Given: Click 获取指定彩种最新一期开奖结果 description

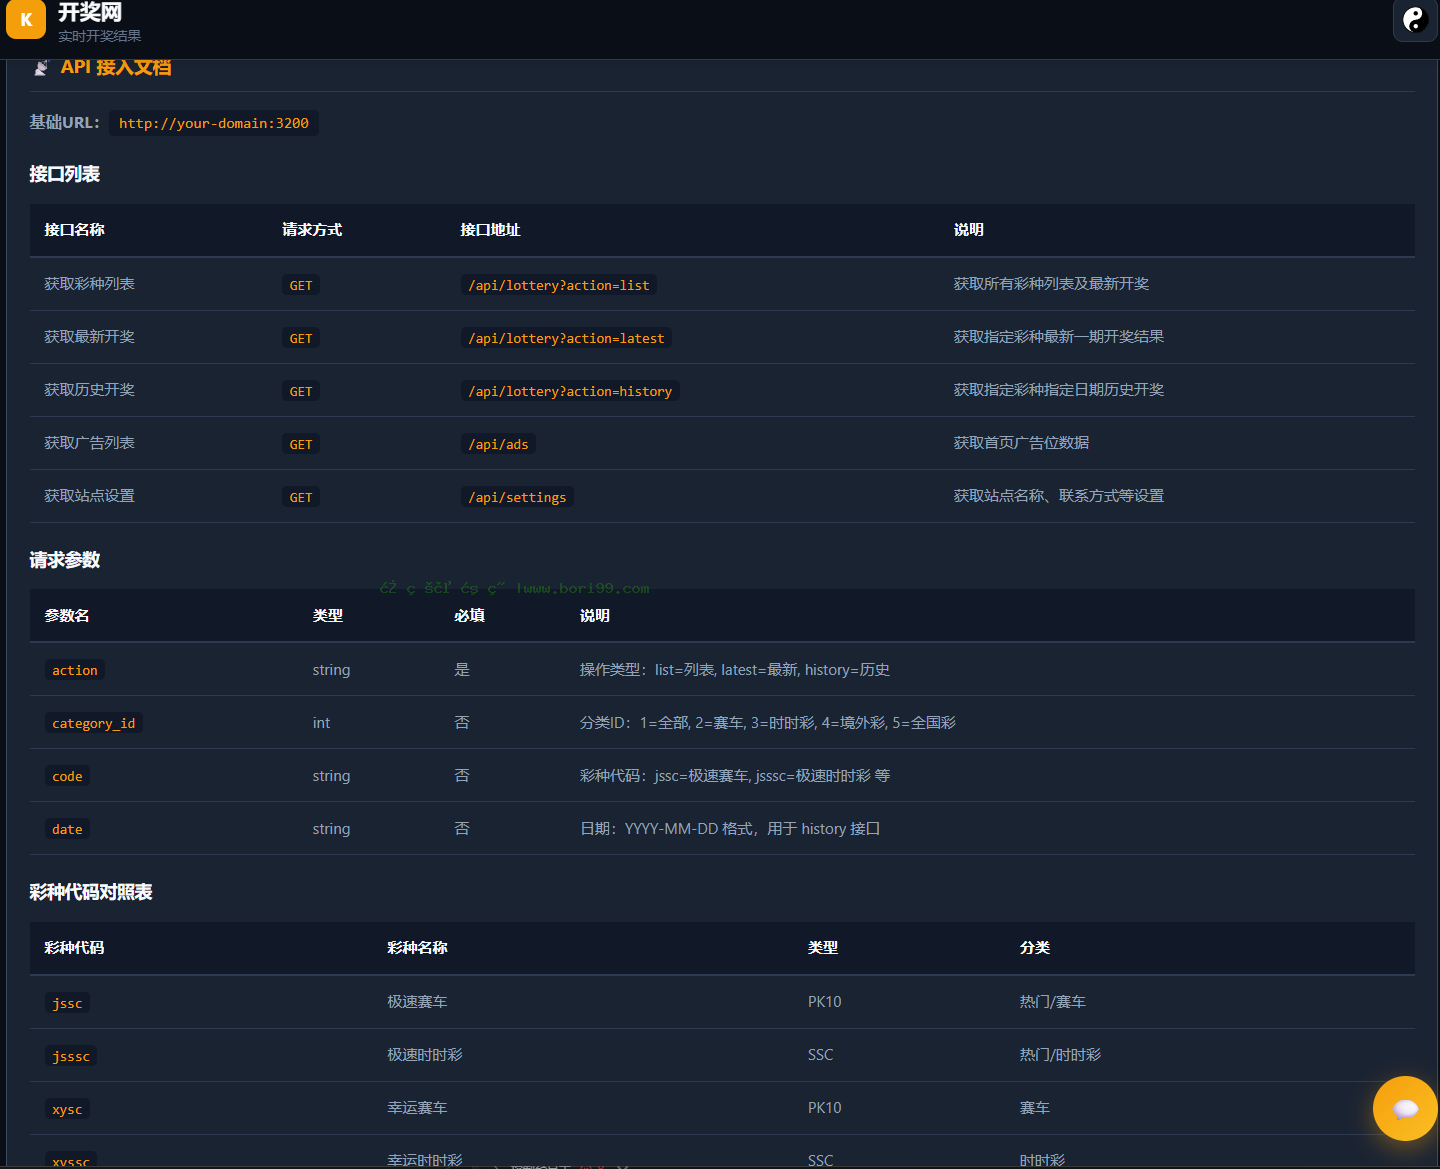Looking at the screenshot, I should [1058, 337].
